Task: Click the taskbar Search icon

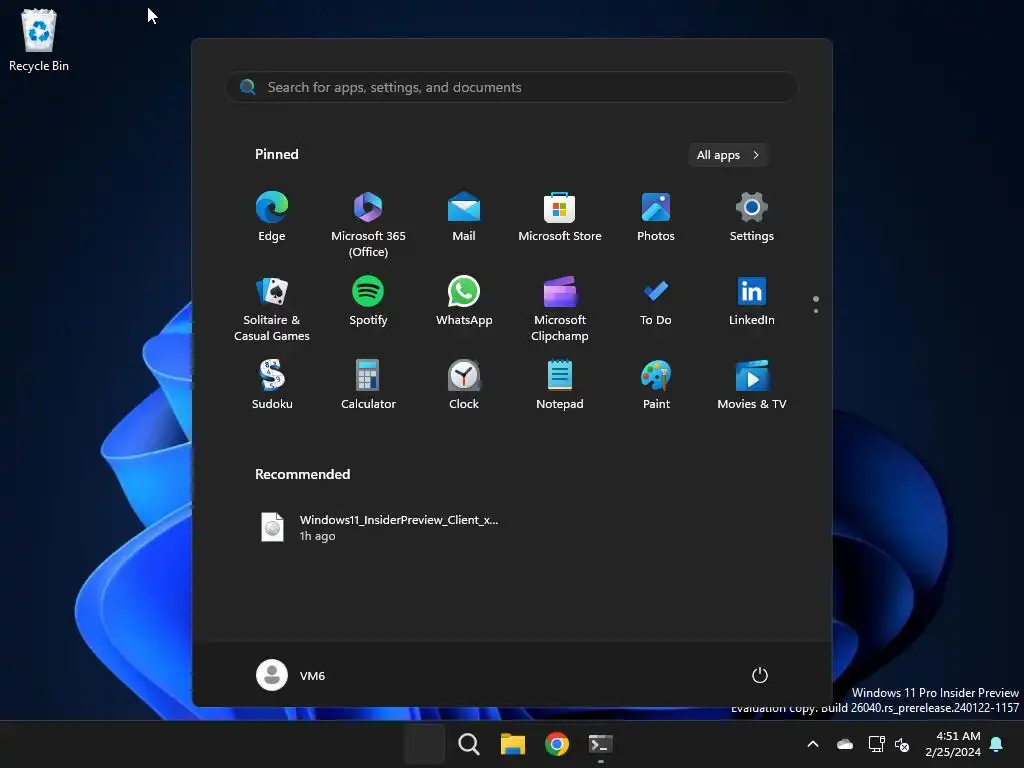Action: (x=468, y=744)
